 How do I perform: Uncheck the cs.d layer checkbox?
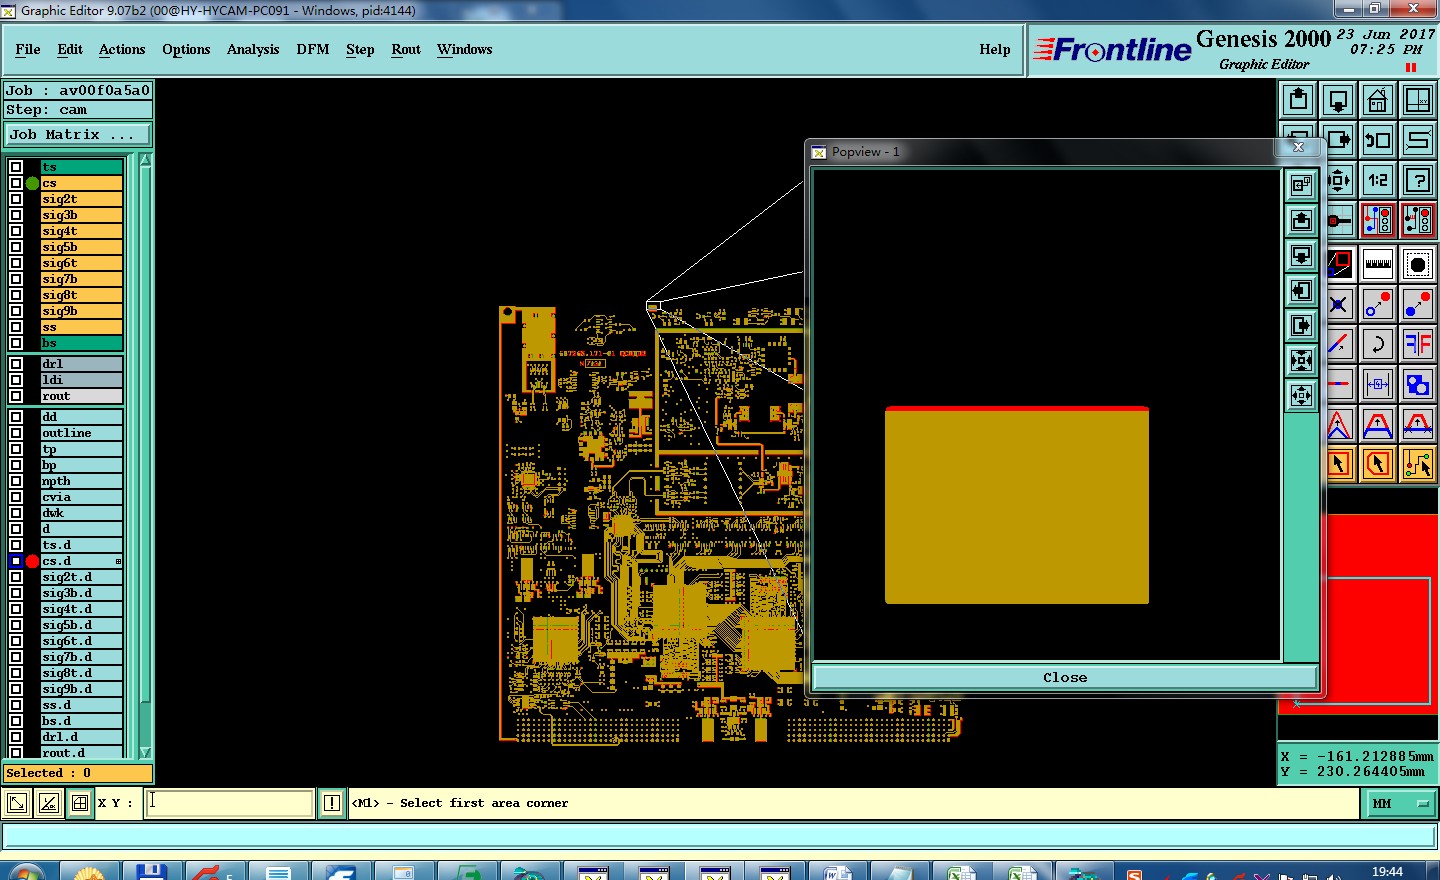[16, 561]
